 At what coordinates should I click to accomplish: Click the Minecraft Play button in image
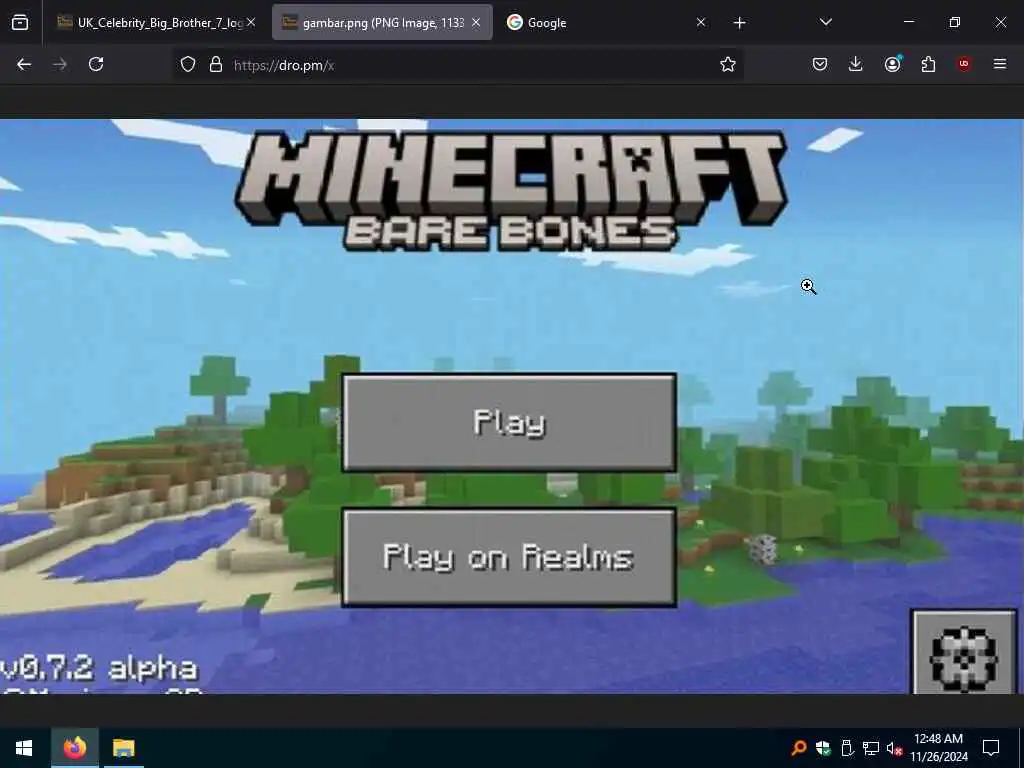(x=509, y=423)
